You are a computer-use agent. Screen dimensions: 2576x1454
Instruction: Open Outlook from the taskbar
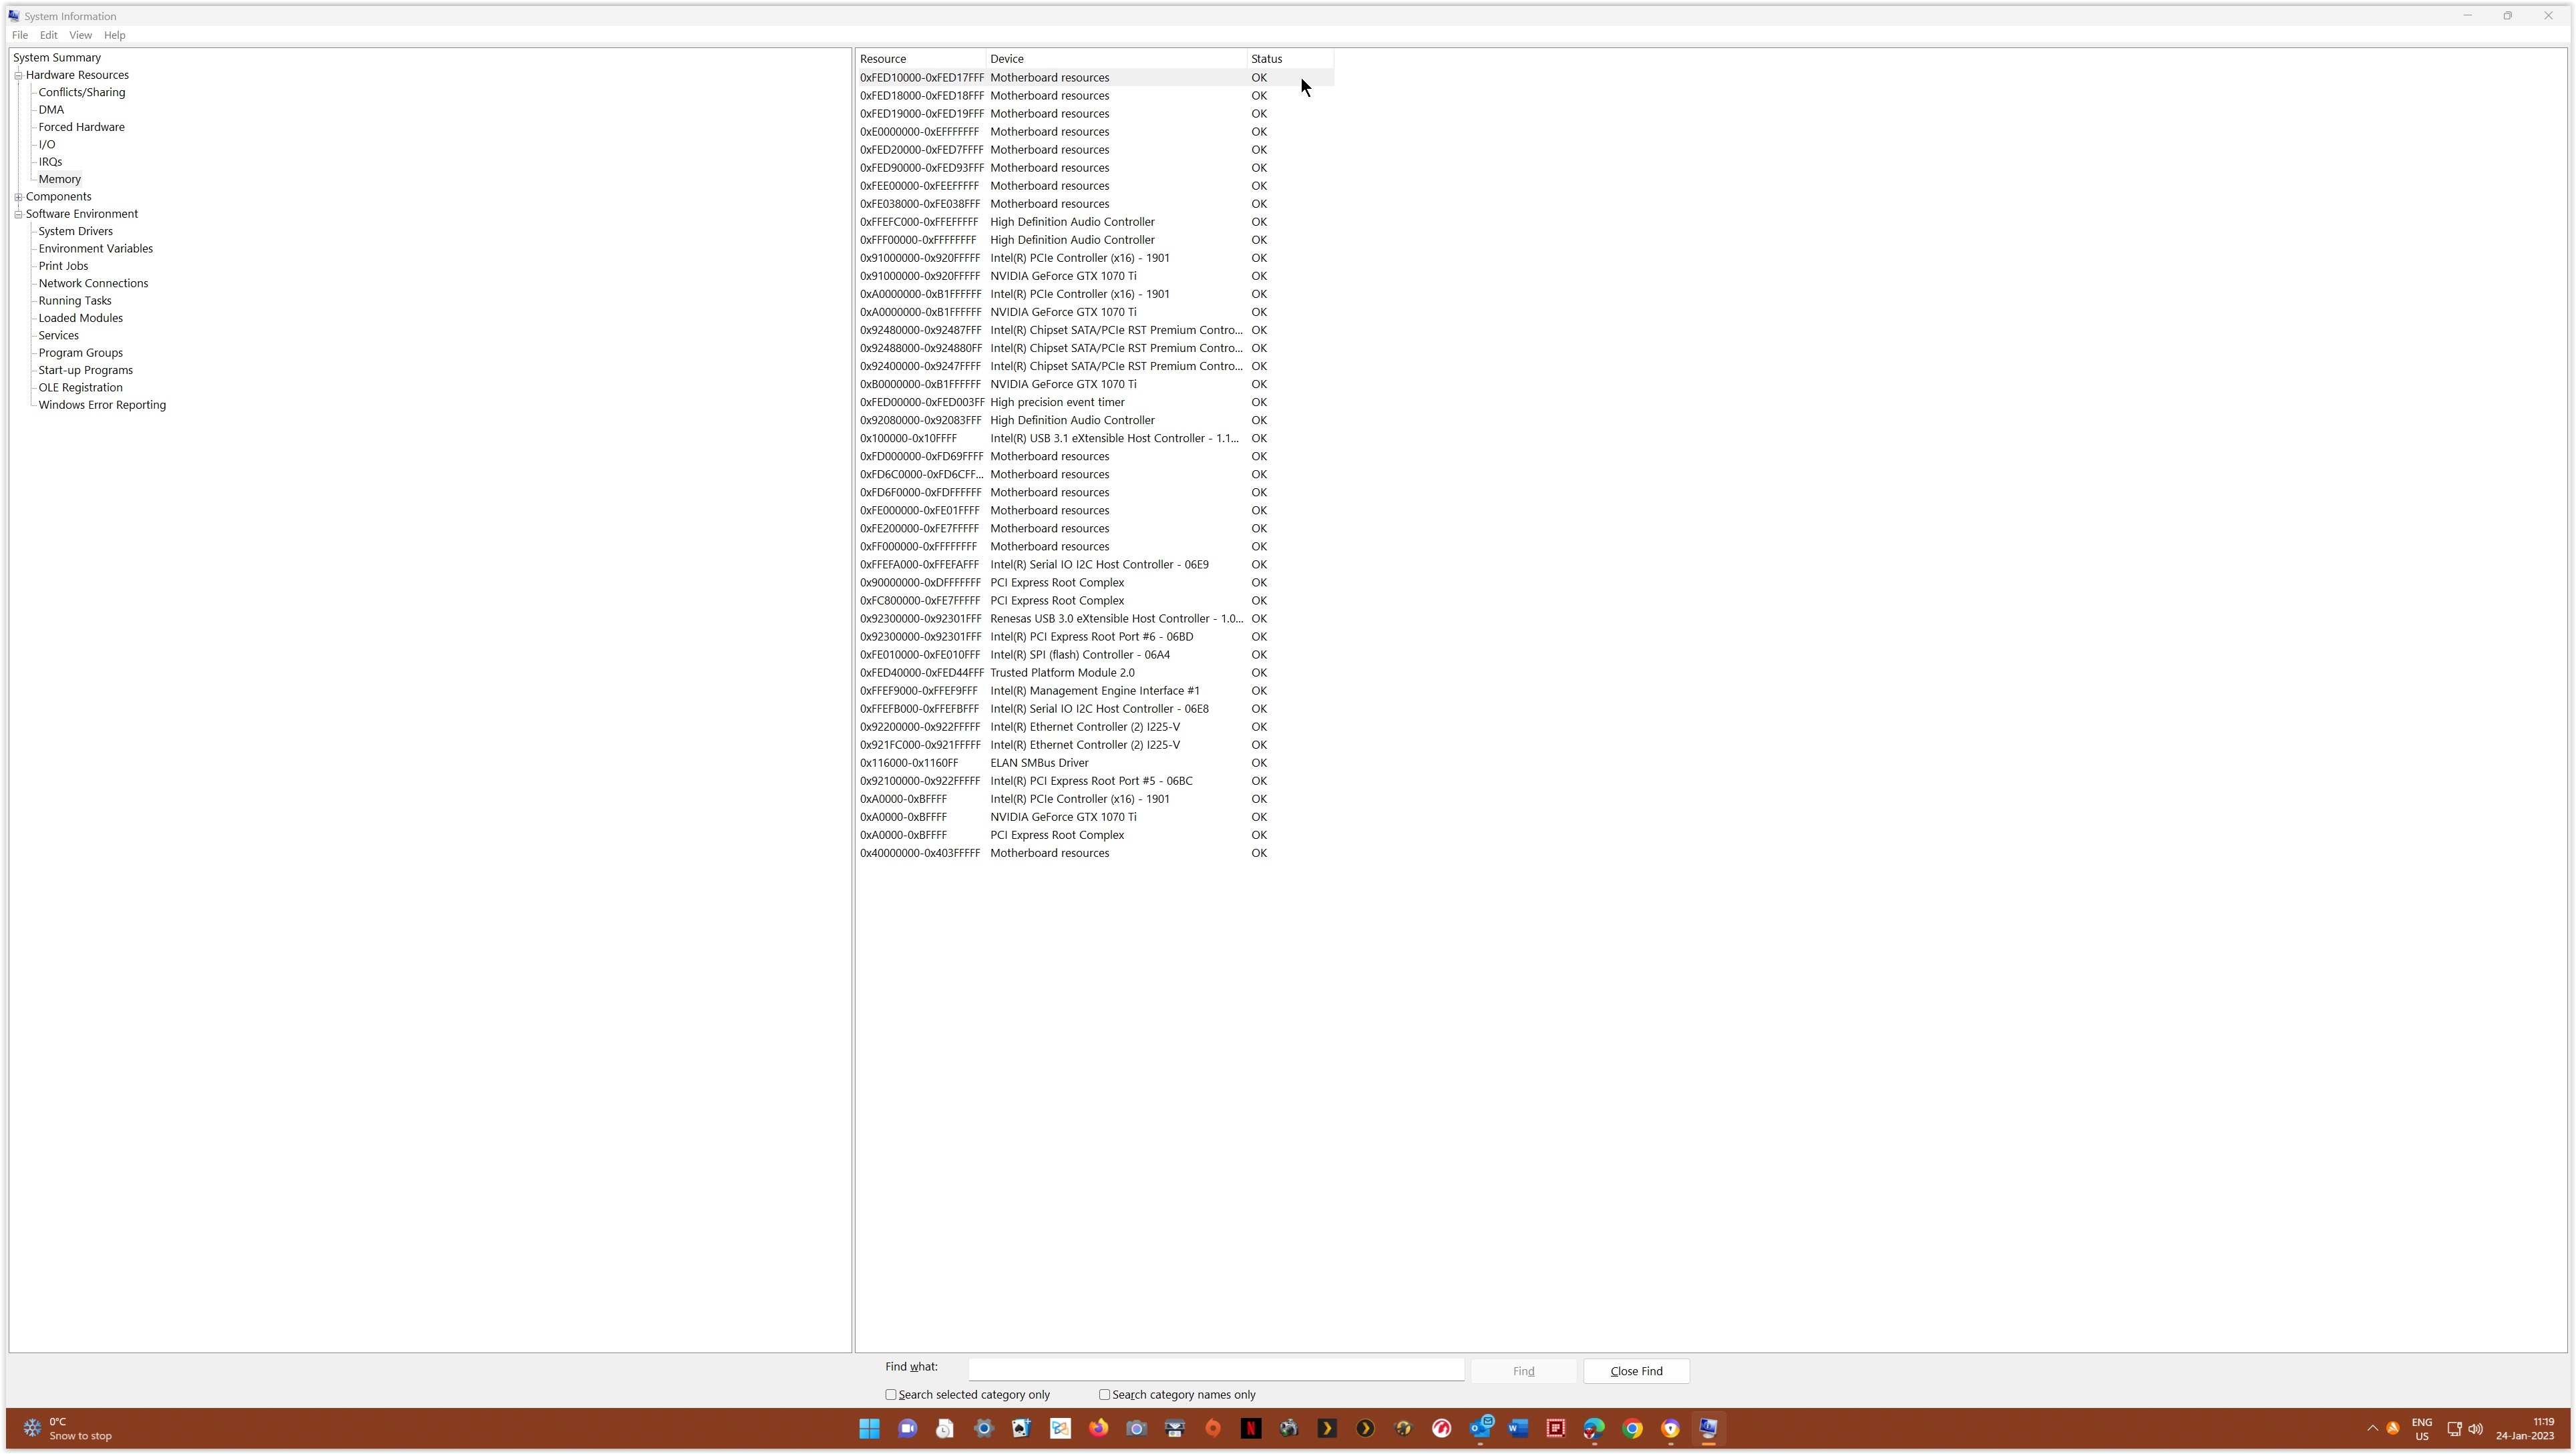tap(1479, 1428)
